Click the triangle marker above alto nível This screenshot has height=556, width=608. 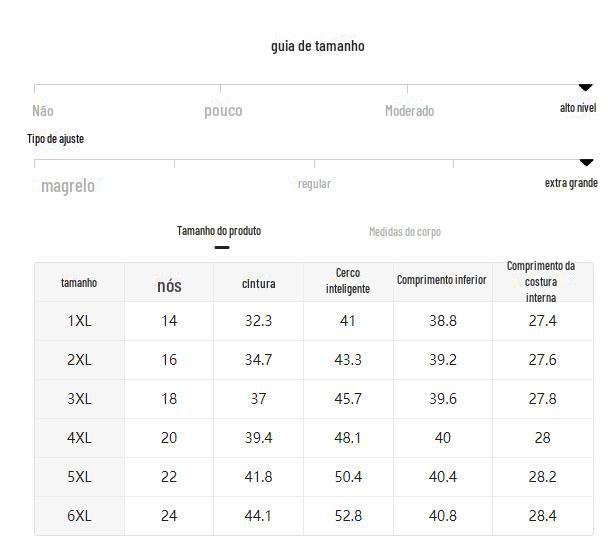click(x=586, y=88)
